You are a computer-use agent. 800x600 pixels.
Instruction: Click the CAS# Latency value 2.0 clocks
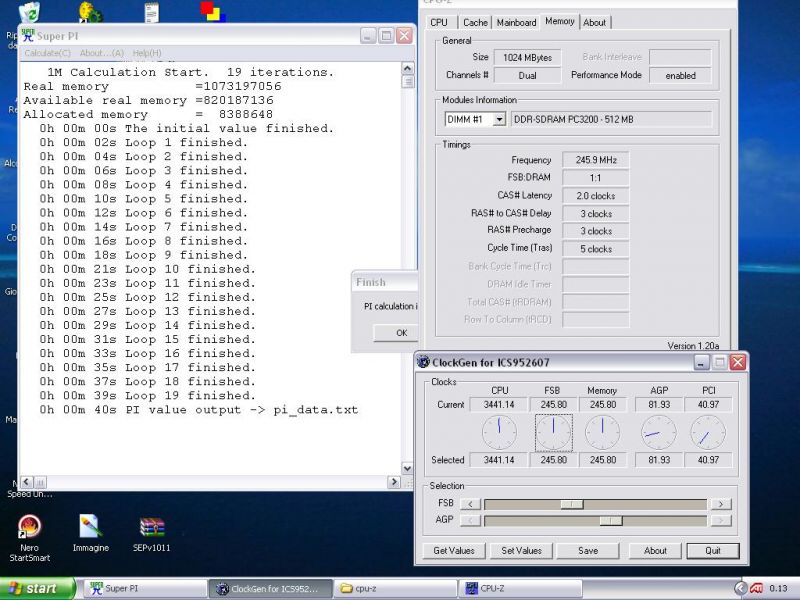[x=595, y=195]
